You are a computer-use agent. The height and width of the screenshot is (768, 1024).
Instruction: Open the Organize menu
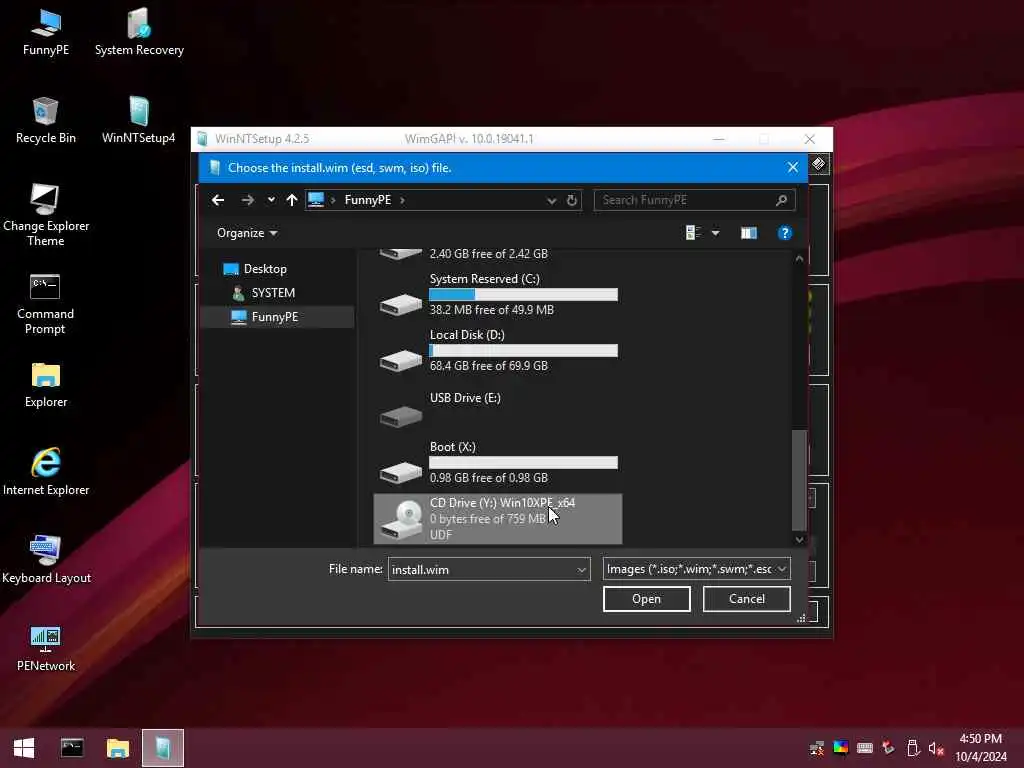pos(247,233)
